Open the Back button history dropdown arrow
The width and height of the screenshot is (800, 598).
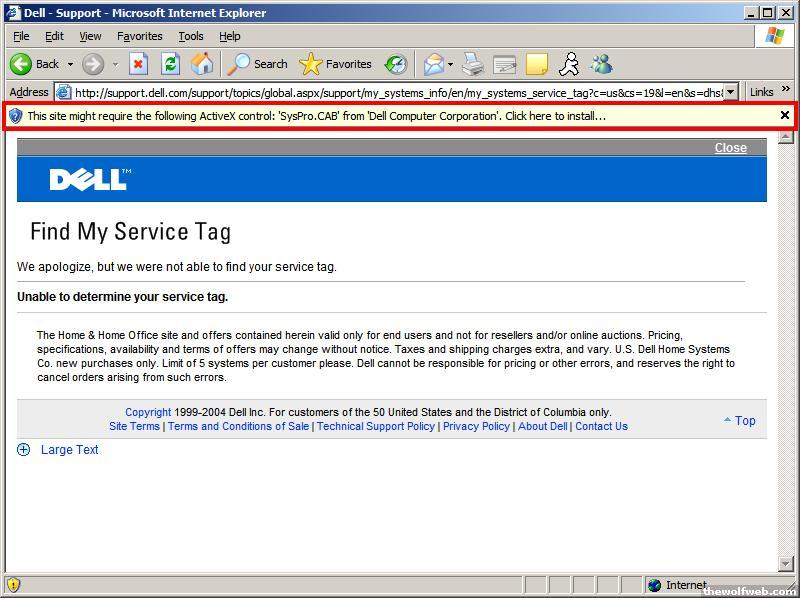click(x=70, y=64)
